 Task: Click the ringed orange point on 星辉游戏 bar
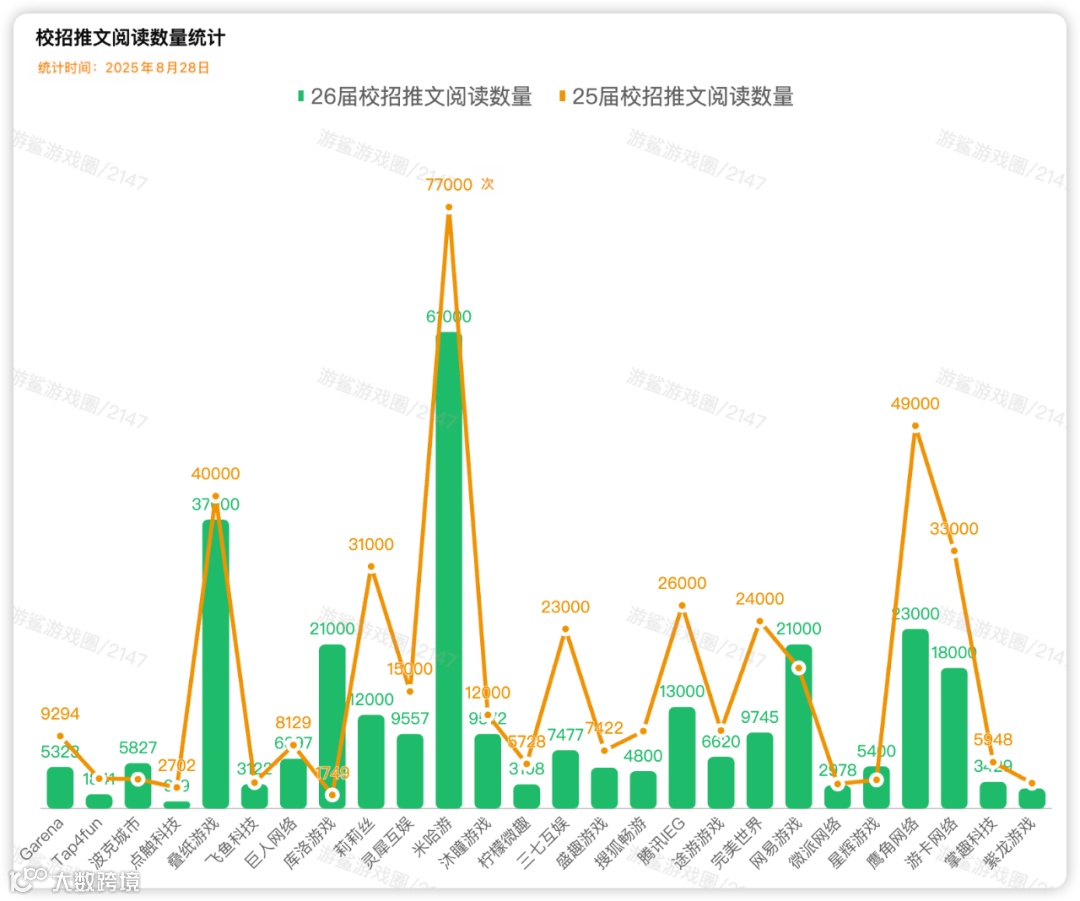tap(876, 780)
